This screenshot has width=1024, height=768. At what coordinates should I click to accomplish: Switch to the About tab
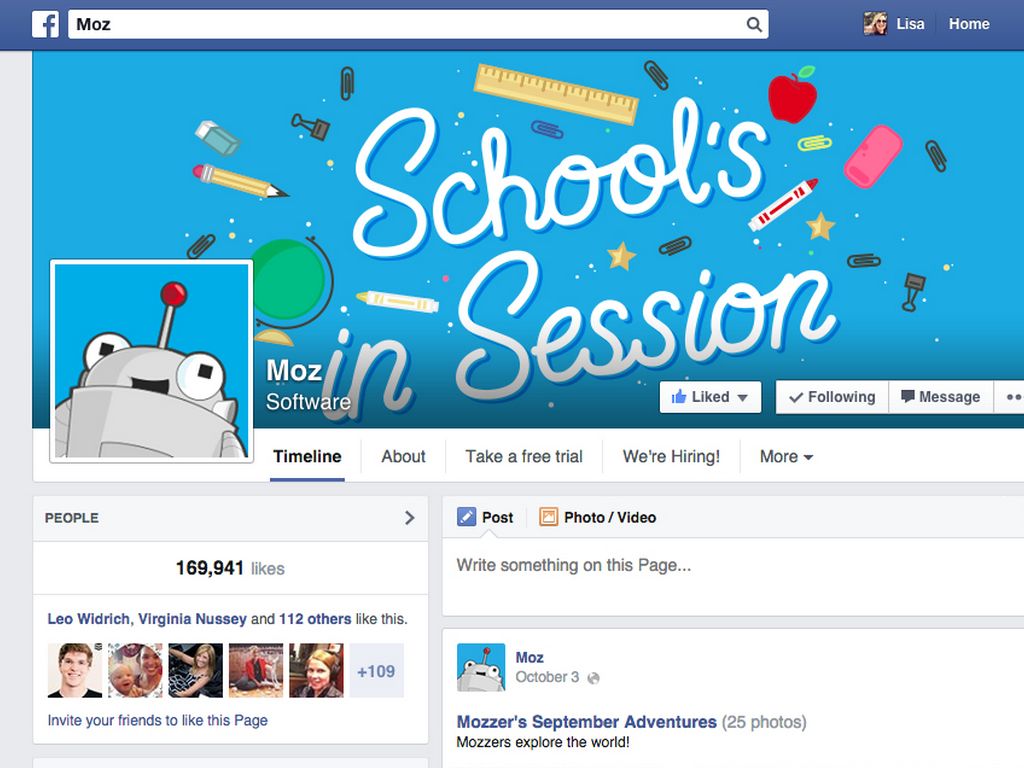coord(403,456)
